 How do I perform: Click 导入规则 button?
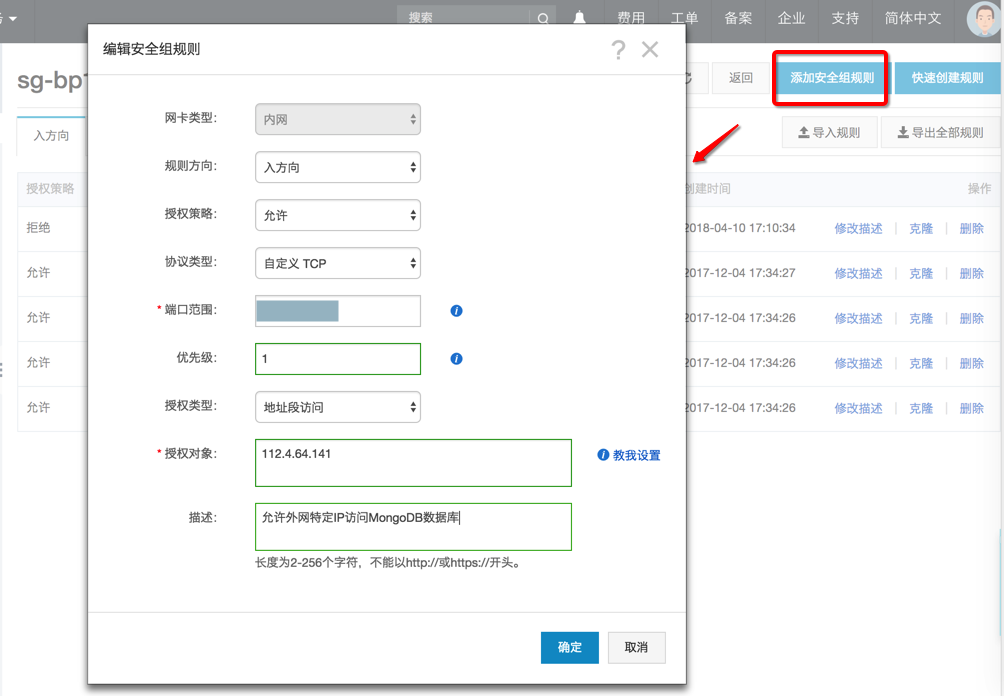tap(829, 132)
